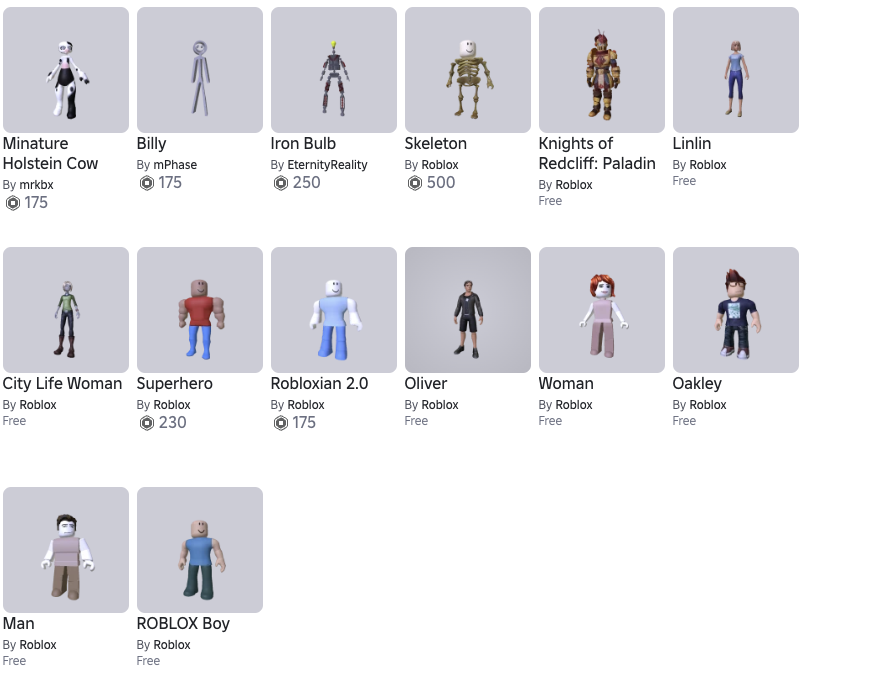Click the Robux icon beside Billy's price
The width and height of the screenshot is (872, 698).
click(x=147, y=183)
